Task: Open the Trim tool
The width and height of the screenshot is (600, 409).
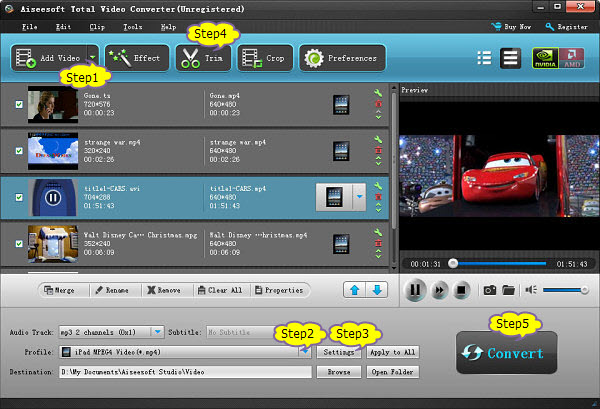Action: coord(203,58)
